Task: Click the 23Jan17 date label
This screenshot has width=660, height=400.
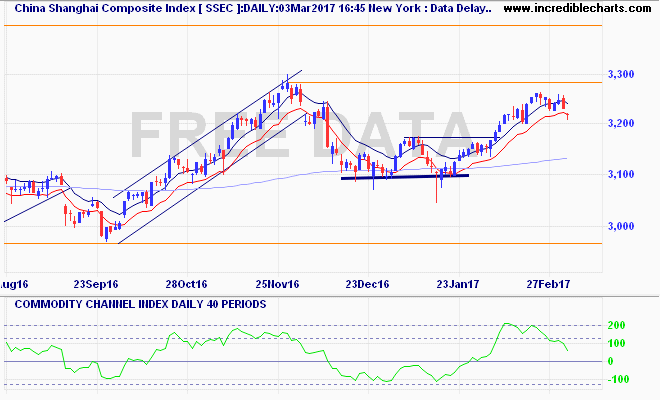Action: pyautogui.click(x=458, y=284)
